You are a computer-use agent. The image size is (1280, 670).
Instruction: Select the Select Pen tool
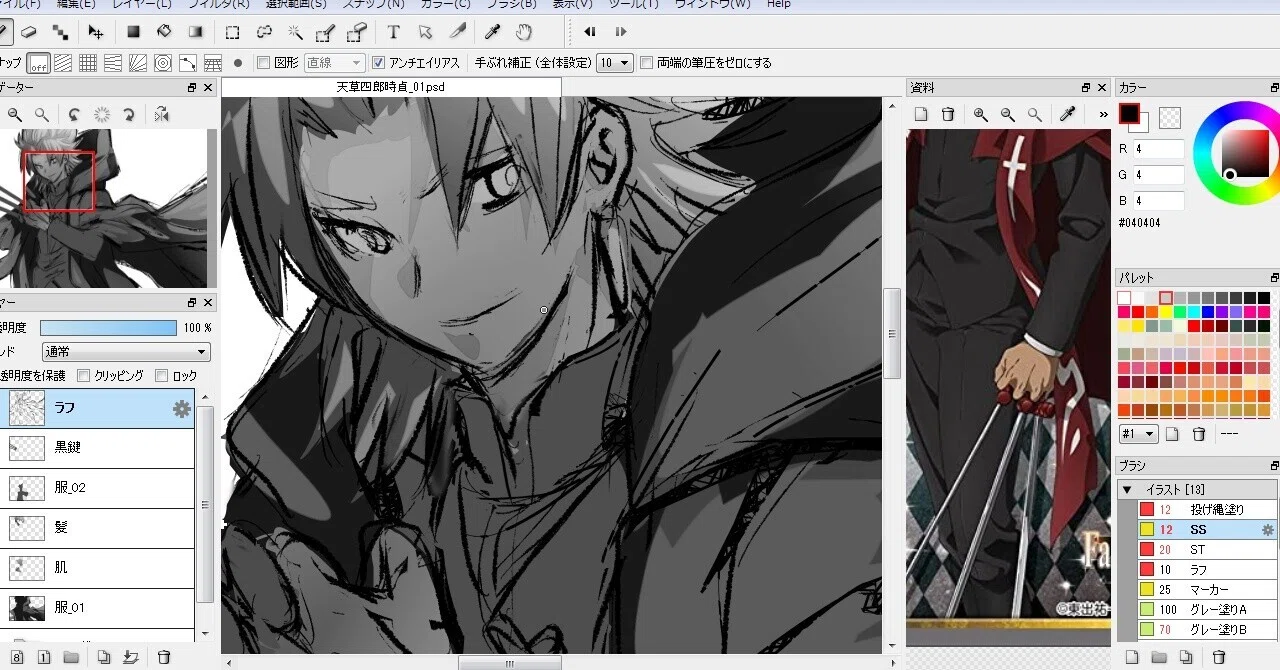(x=326, y=32)
